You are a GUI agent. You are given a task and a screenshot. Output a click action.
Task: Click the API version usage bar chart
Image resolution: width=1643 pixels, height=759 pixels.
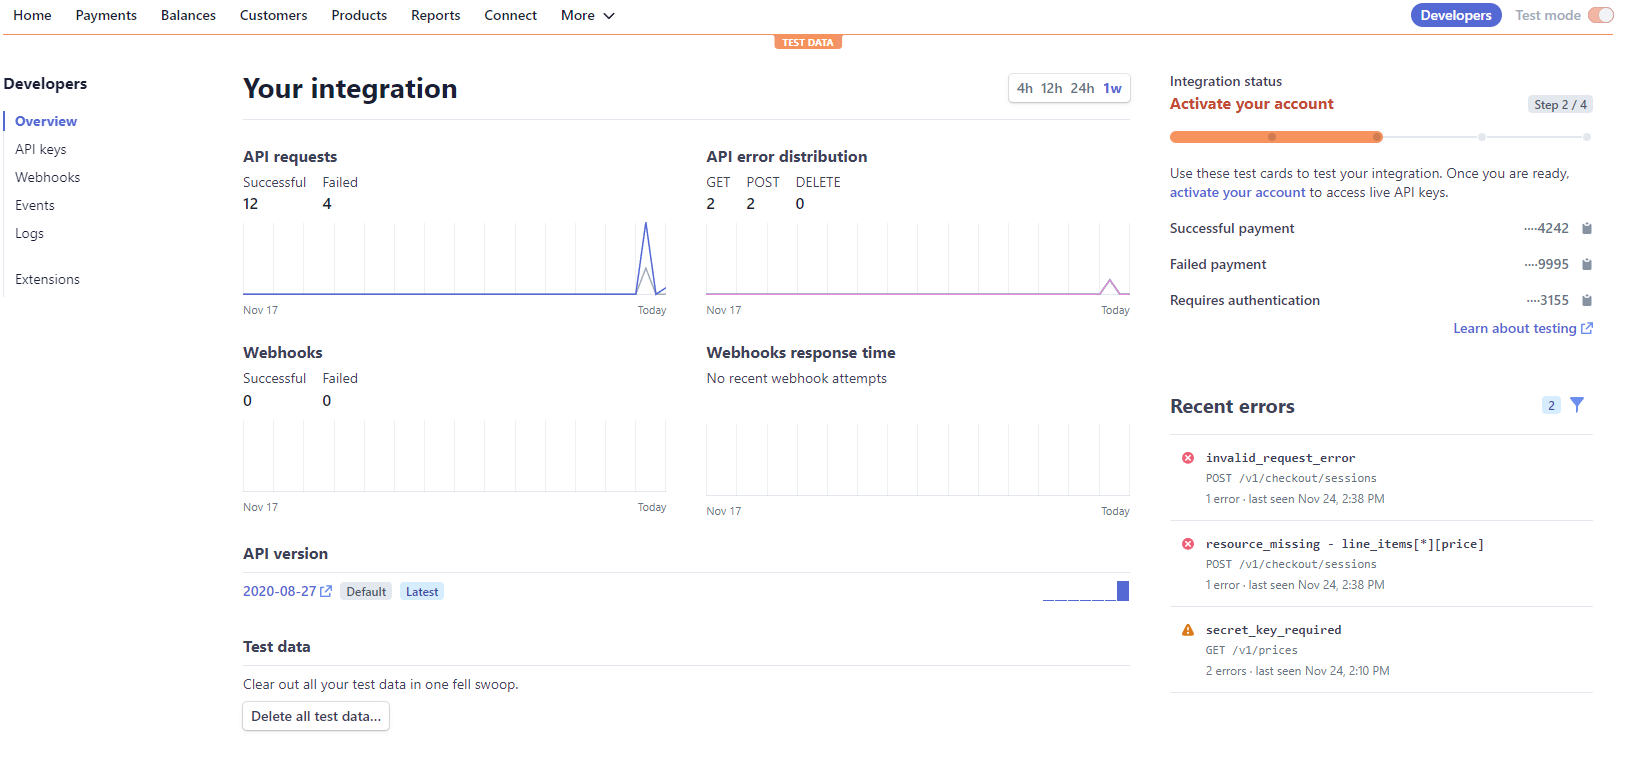[x=1086, y=592]
